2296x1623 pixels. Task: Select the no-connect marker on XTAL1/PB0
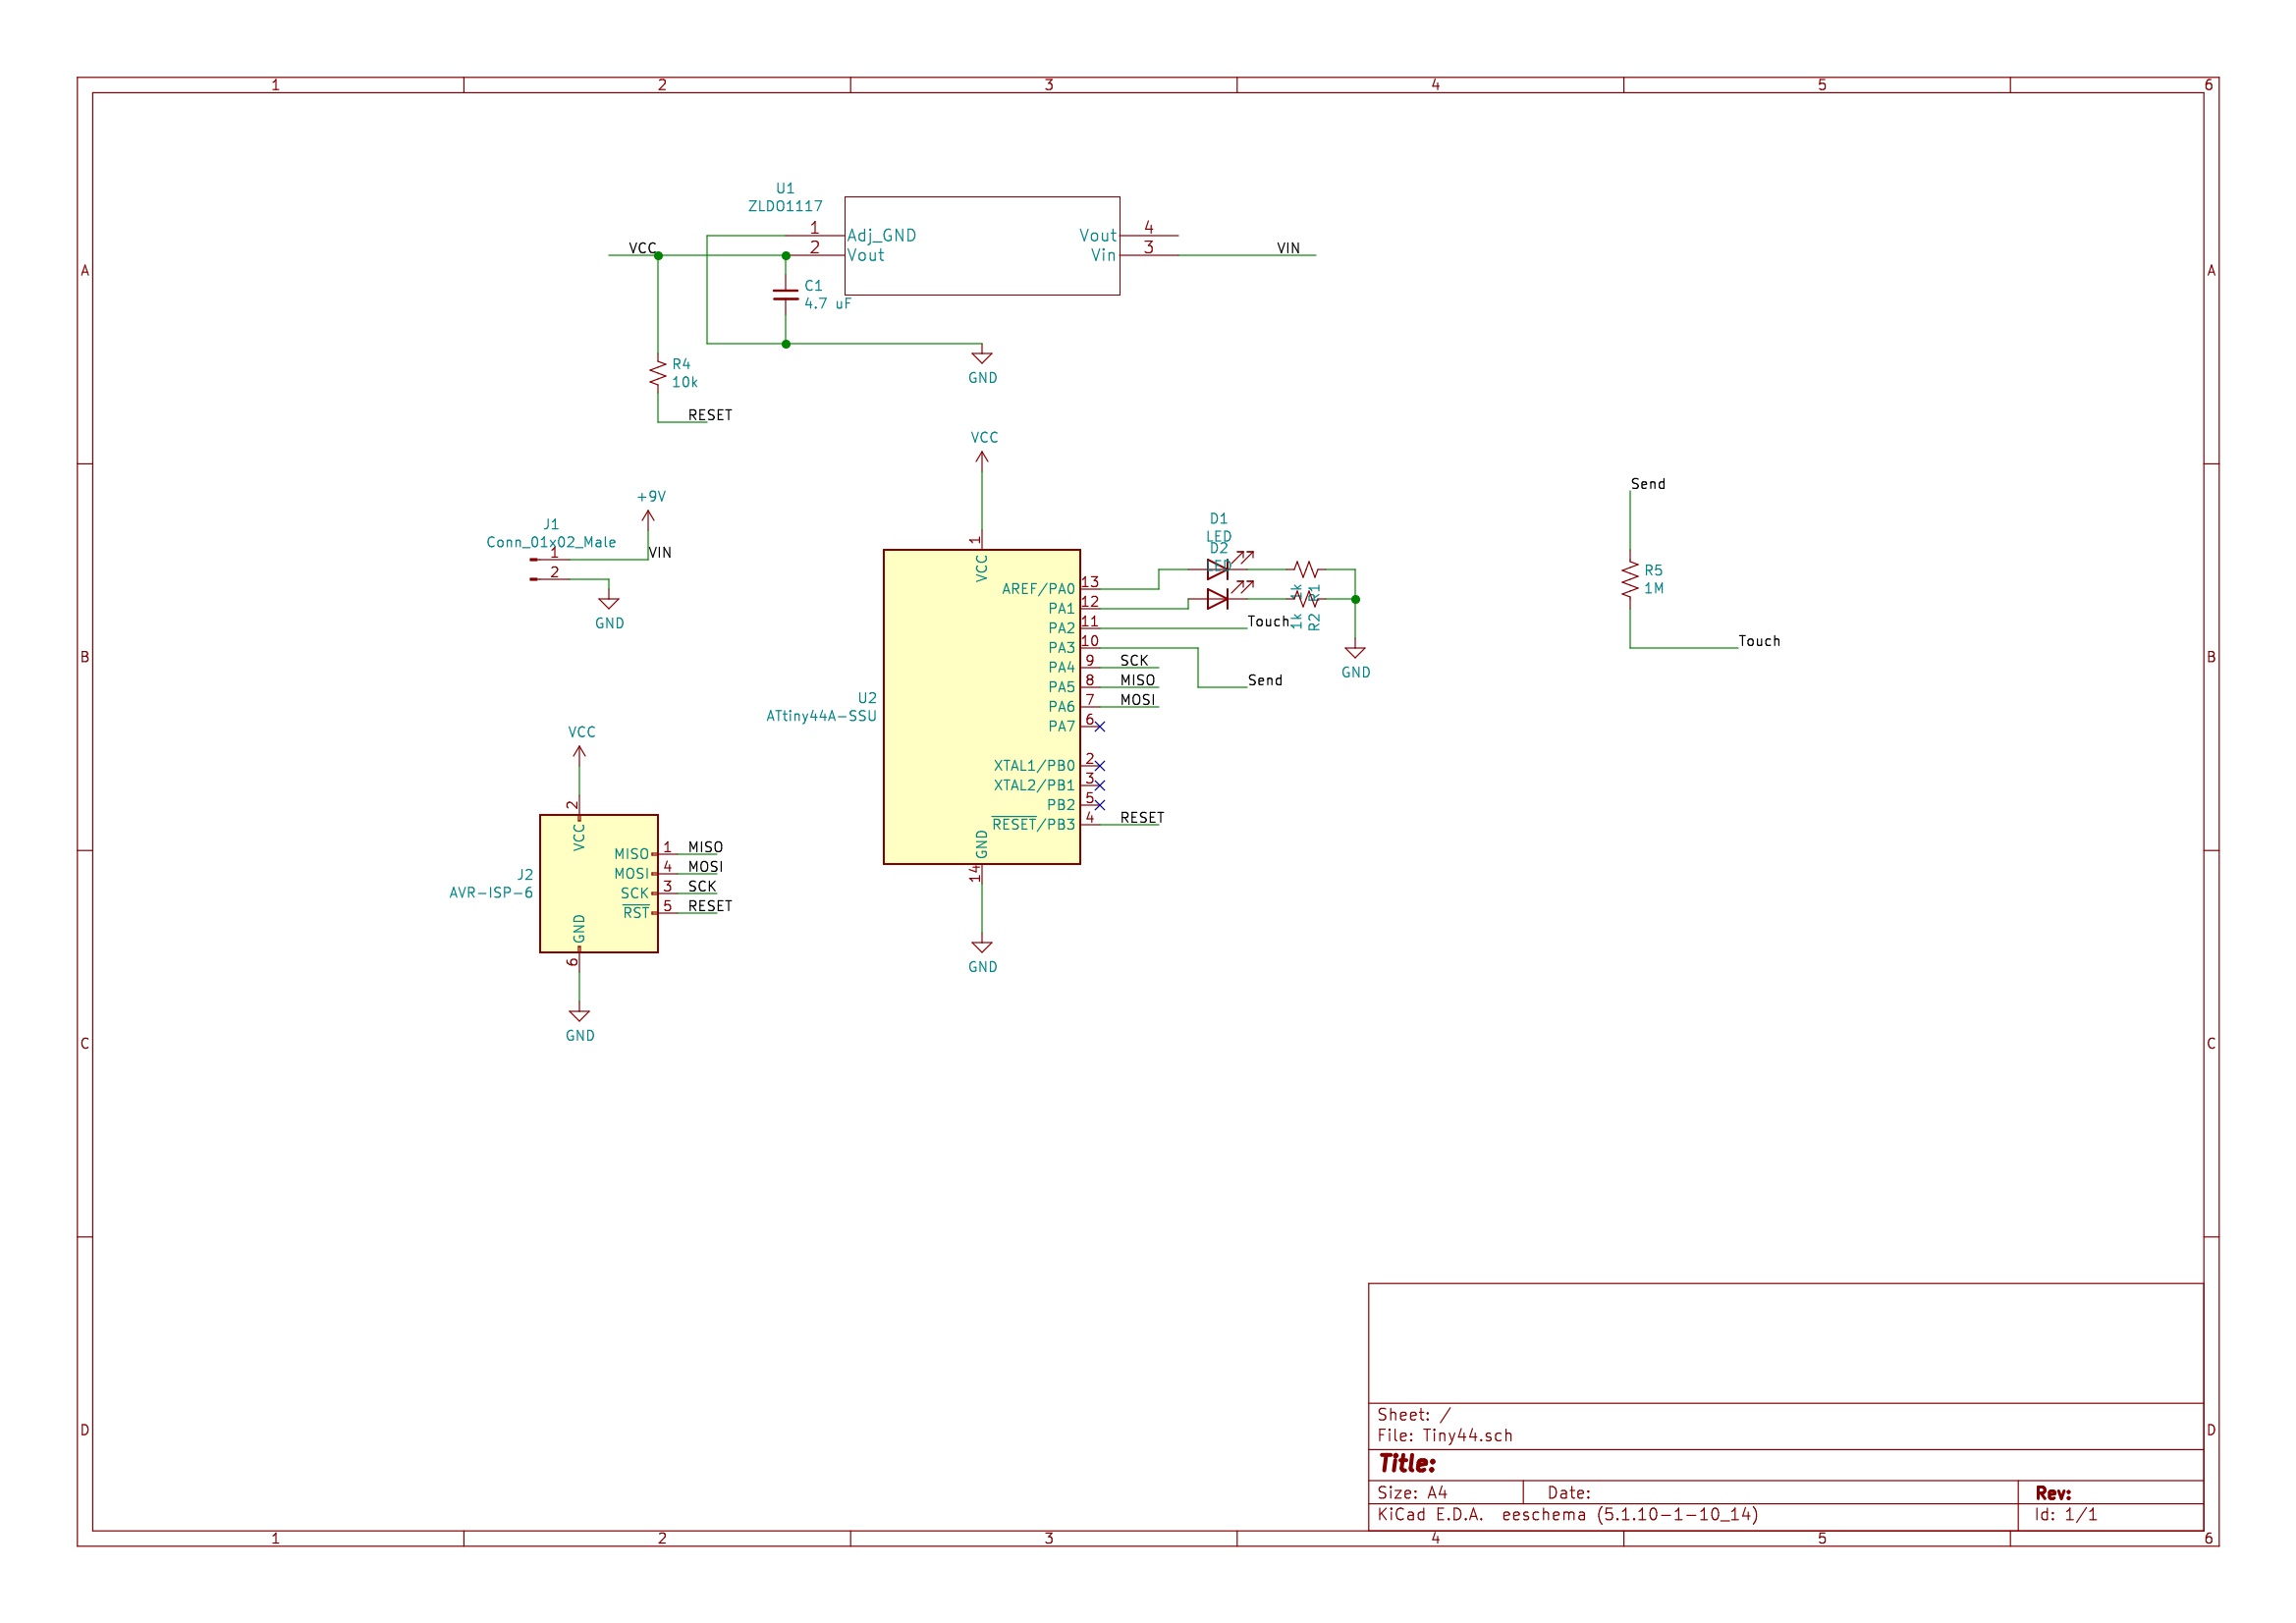pos(1100,766)
